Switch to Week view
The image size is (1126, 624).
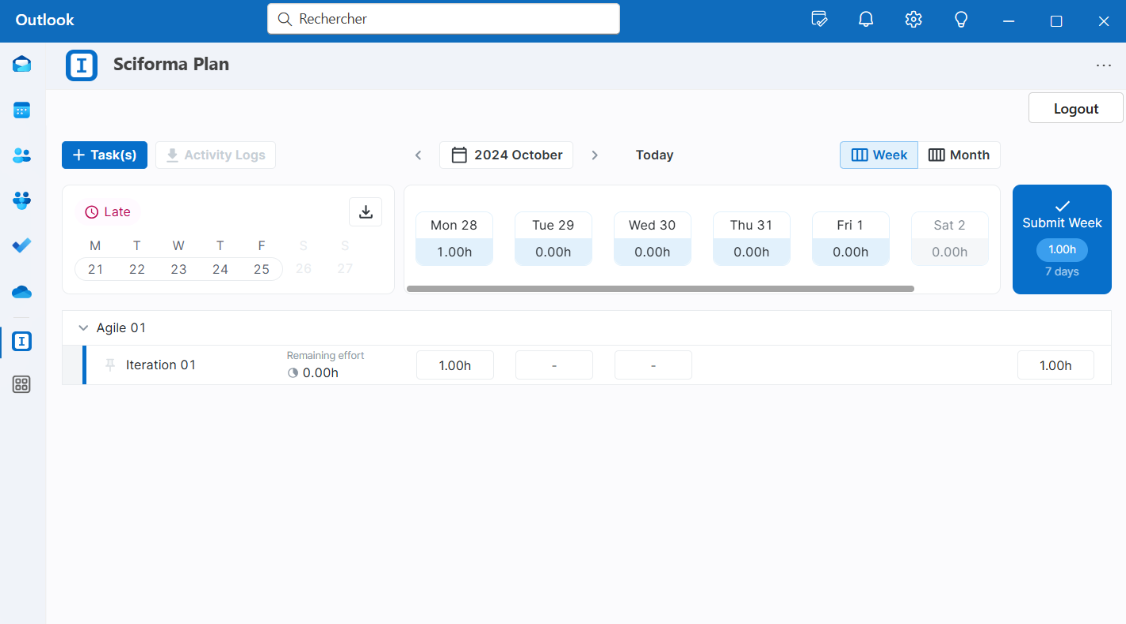879,155
